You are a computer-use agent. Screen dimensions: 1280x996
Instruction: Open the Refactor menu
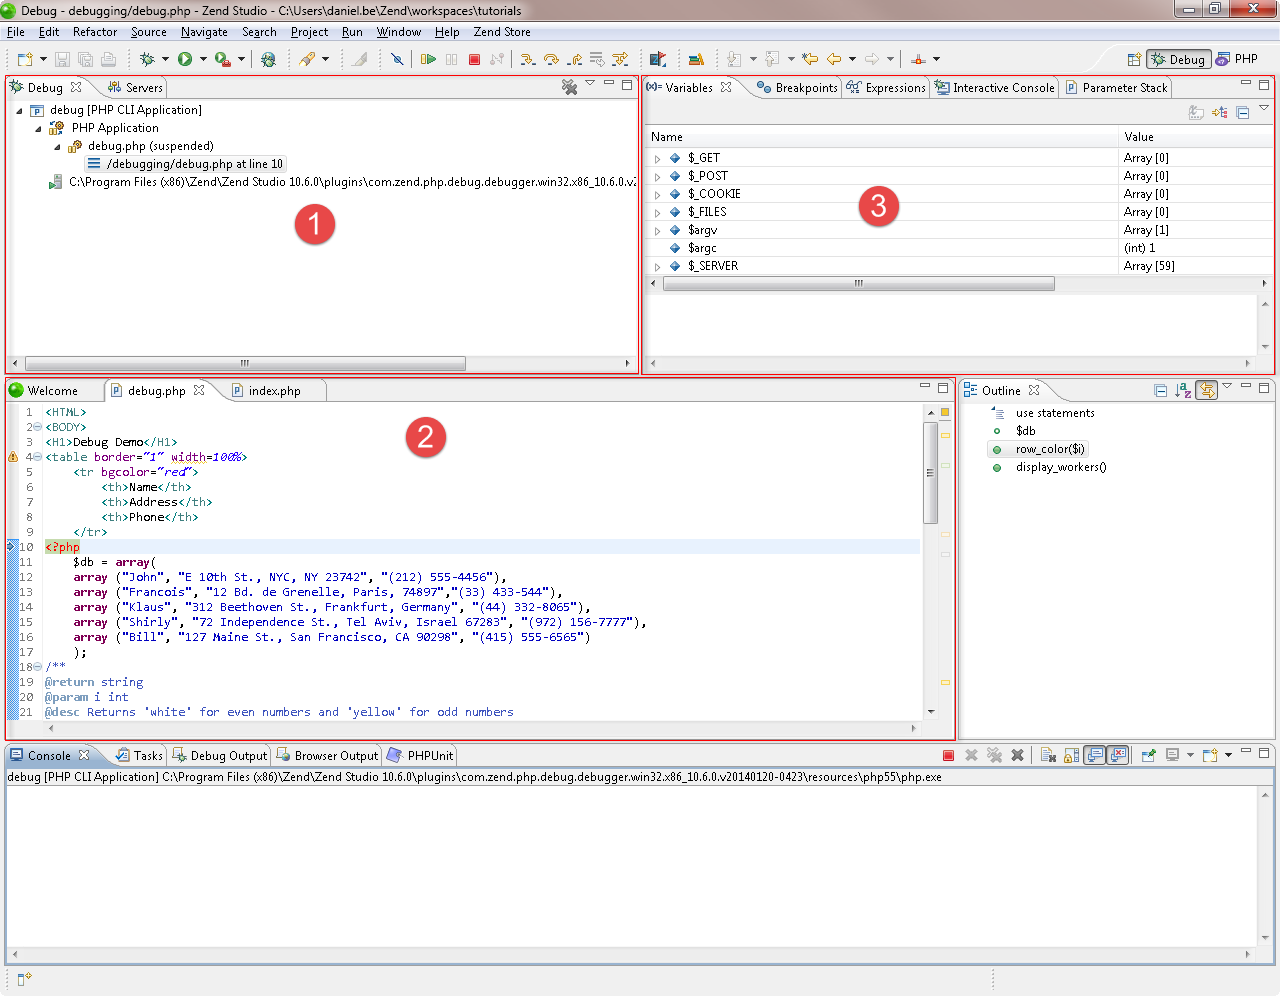click(x=95, y=32)
